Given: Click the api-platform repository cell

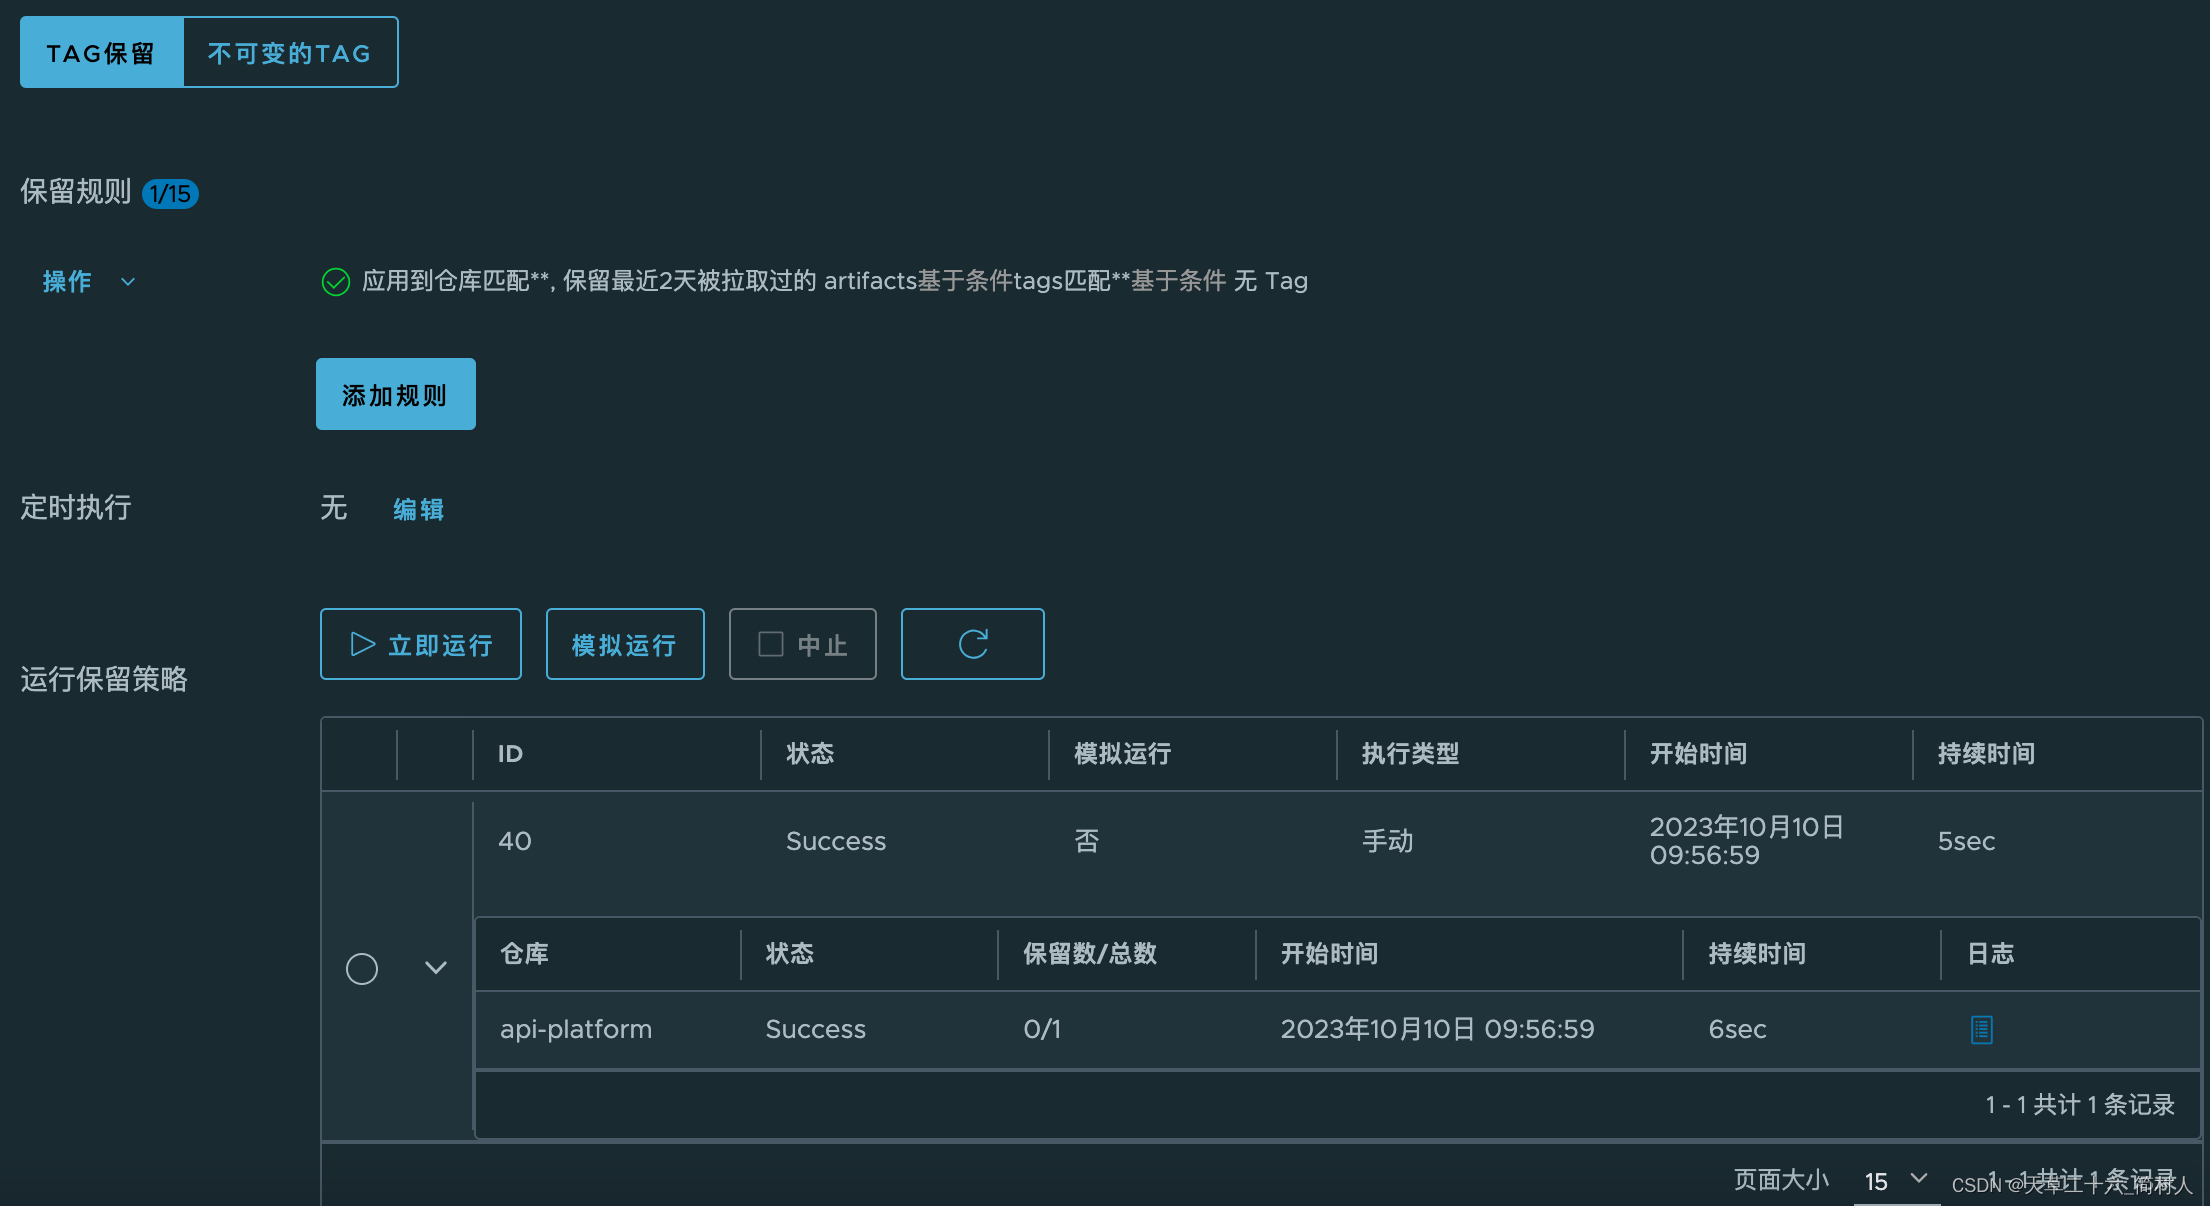Looking at the screenshot, I should click(576, 1029).
